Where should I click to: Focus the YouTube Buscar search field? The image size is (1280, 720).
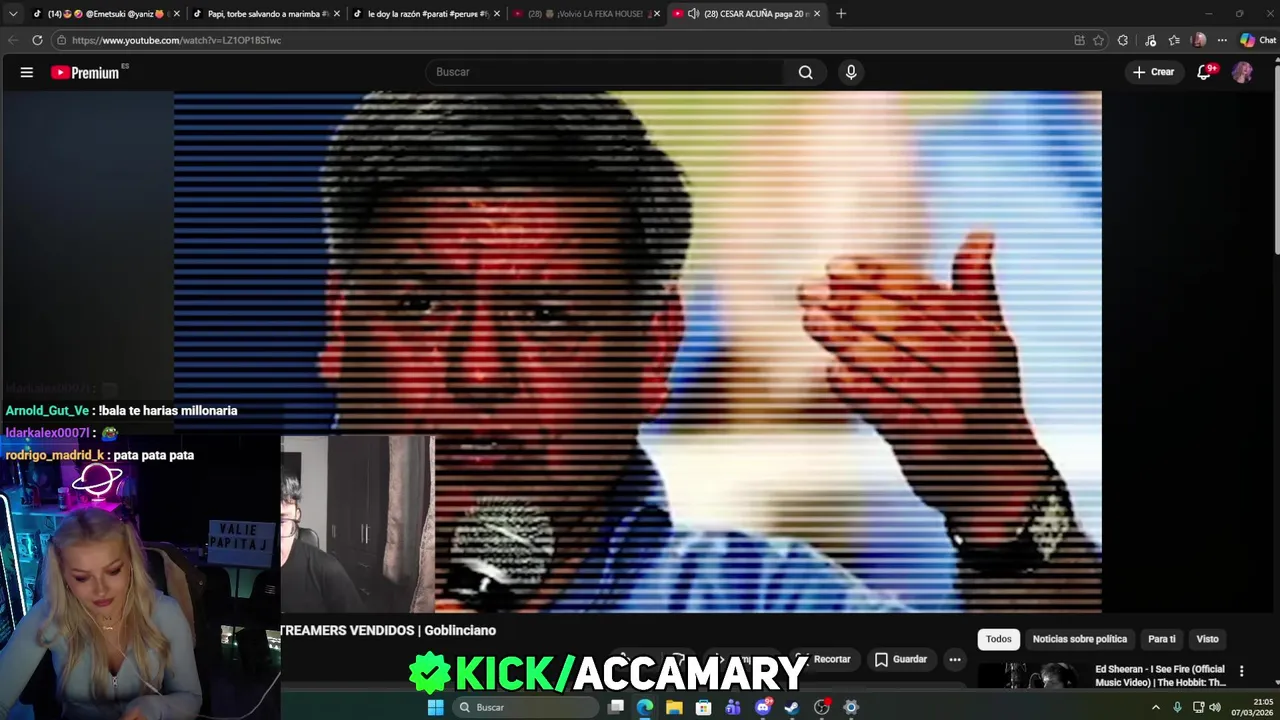pos(605,72)
